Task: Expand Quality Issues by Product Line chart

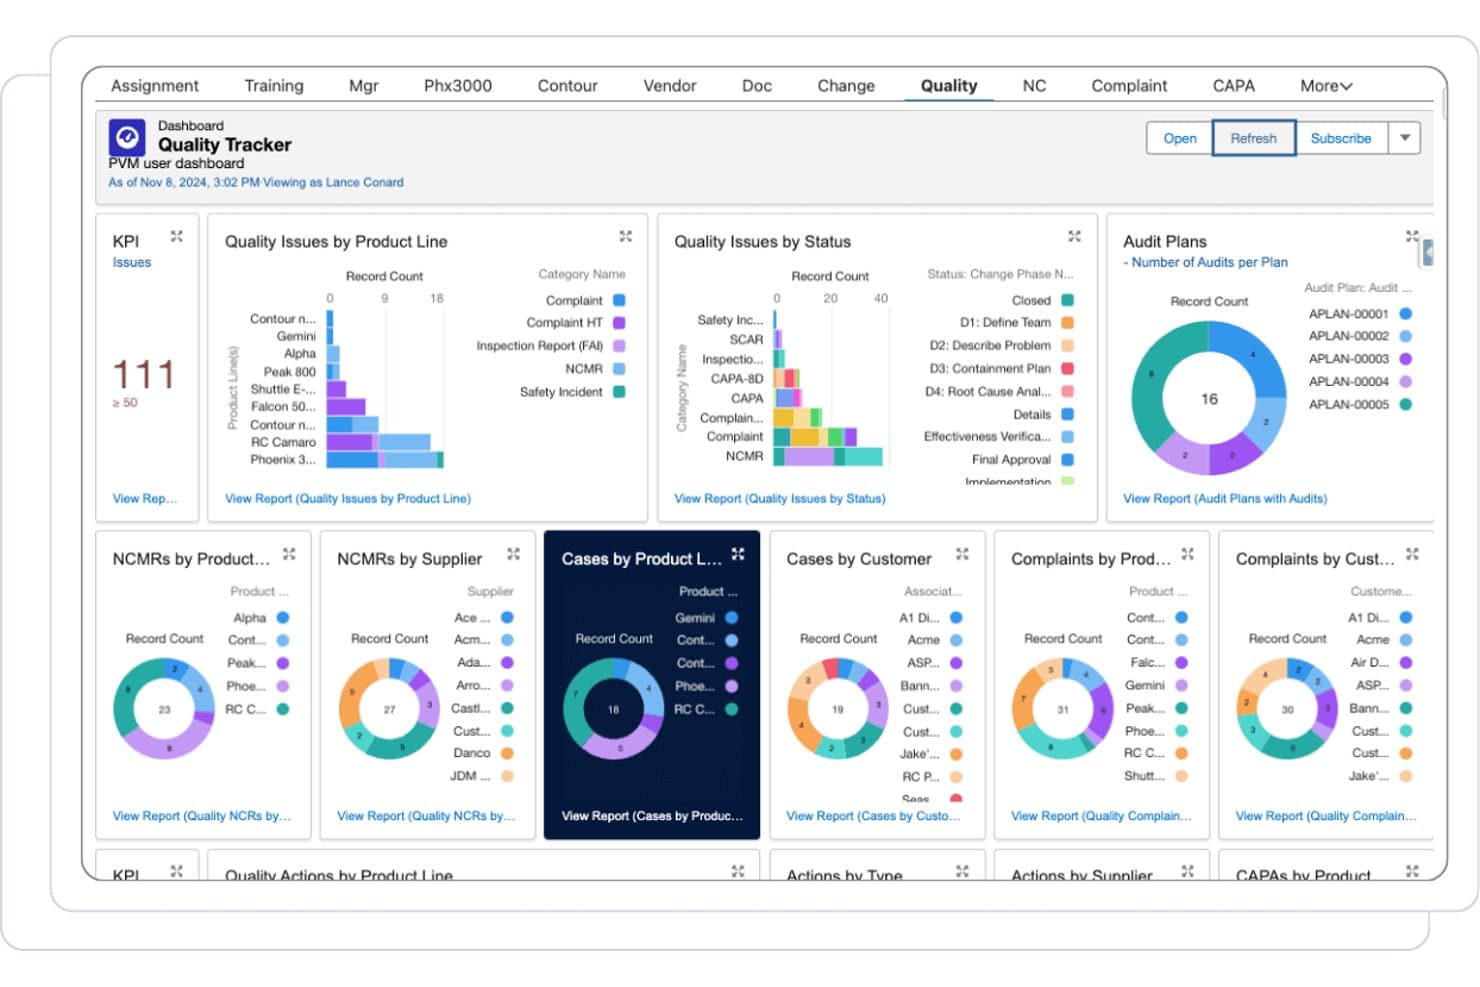Action: tap(626, 236)
